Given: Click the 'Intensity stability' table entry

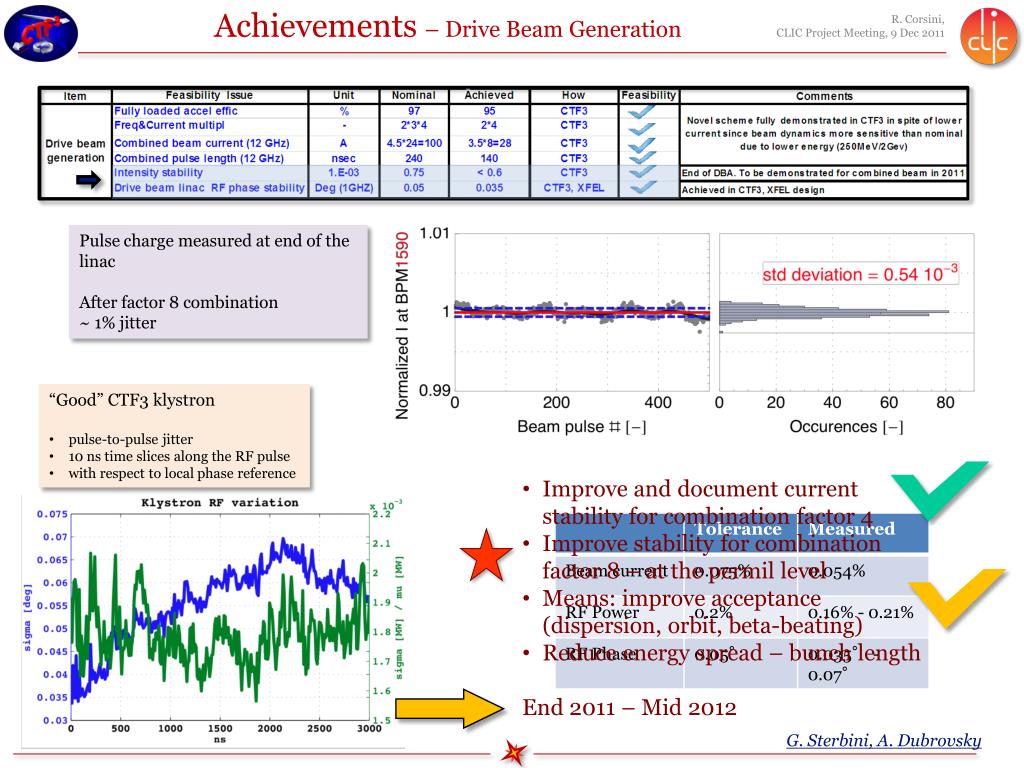Looking at the screenshot, I should 159,172.
